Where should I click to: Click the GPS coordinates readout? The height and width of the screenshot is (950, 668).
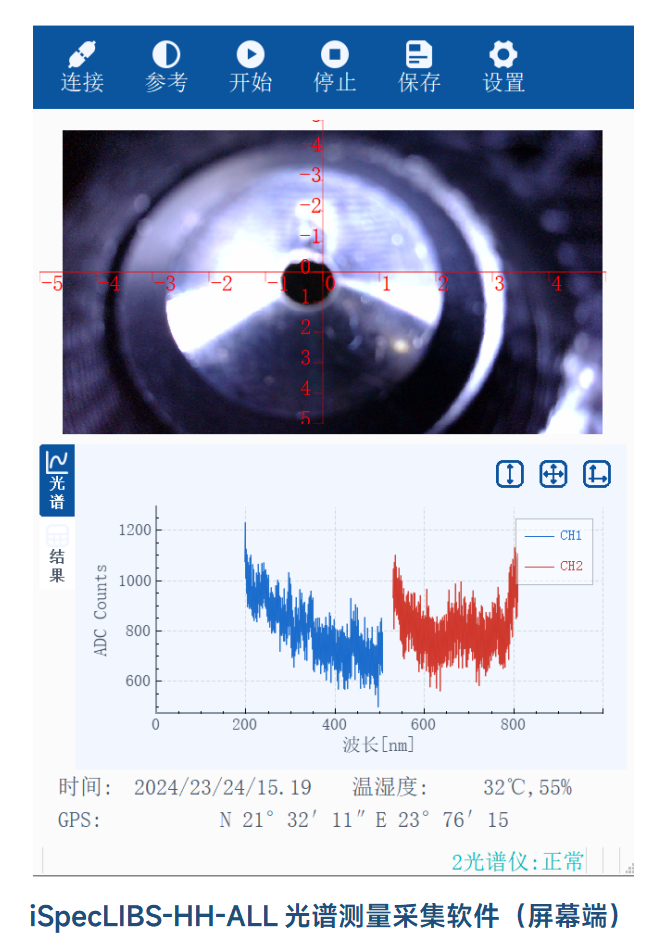[364, 821]
